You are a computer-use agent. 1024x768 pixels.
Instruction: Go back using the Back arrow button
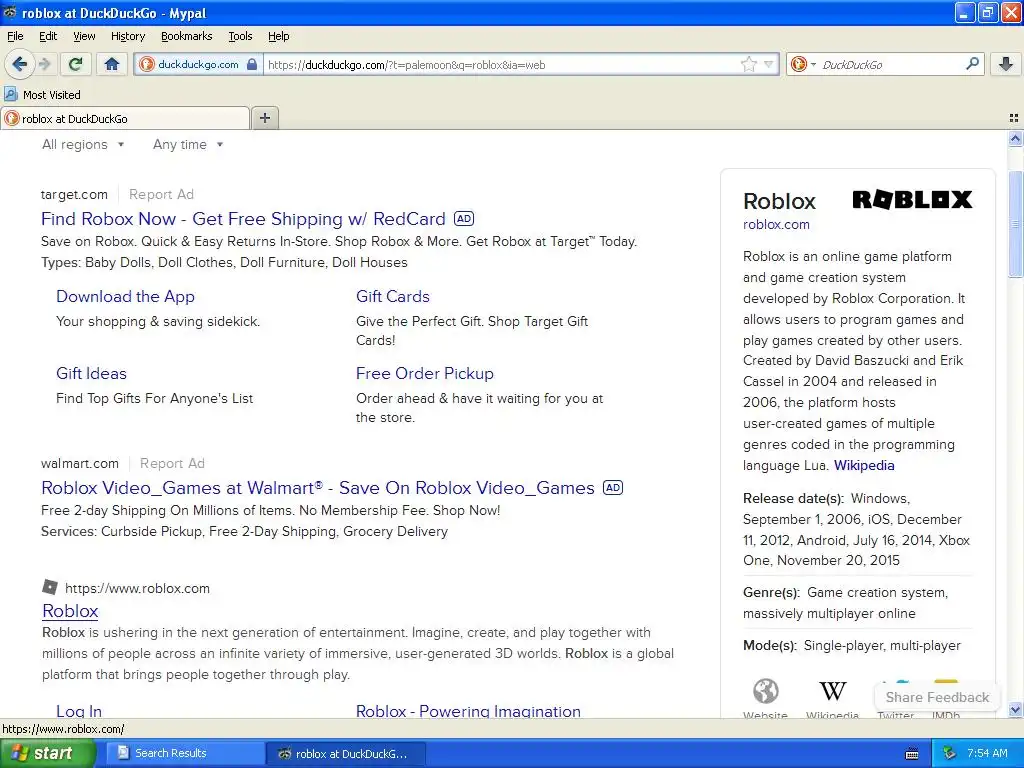[x=19, y=64]
